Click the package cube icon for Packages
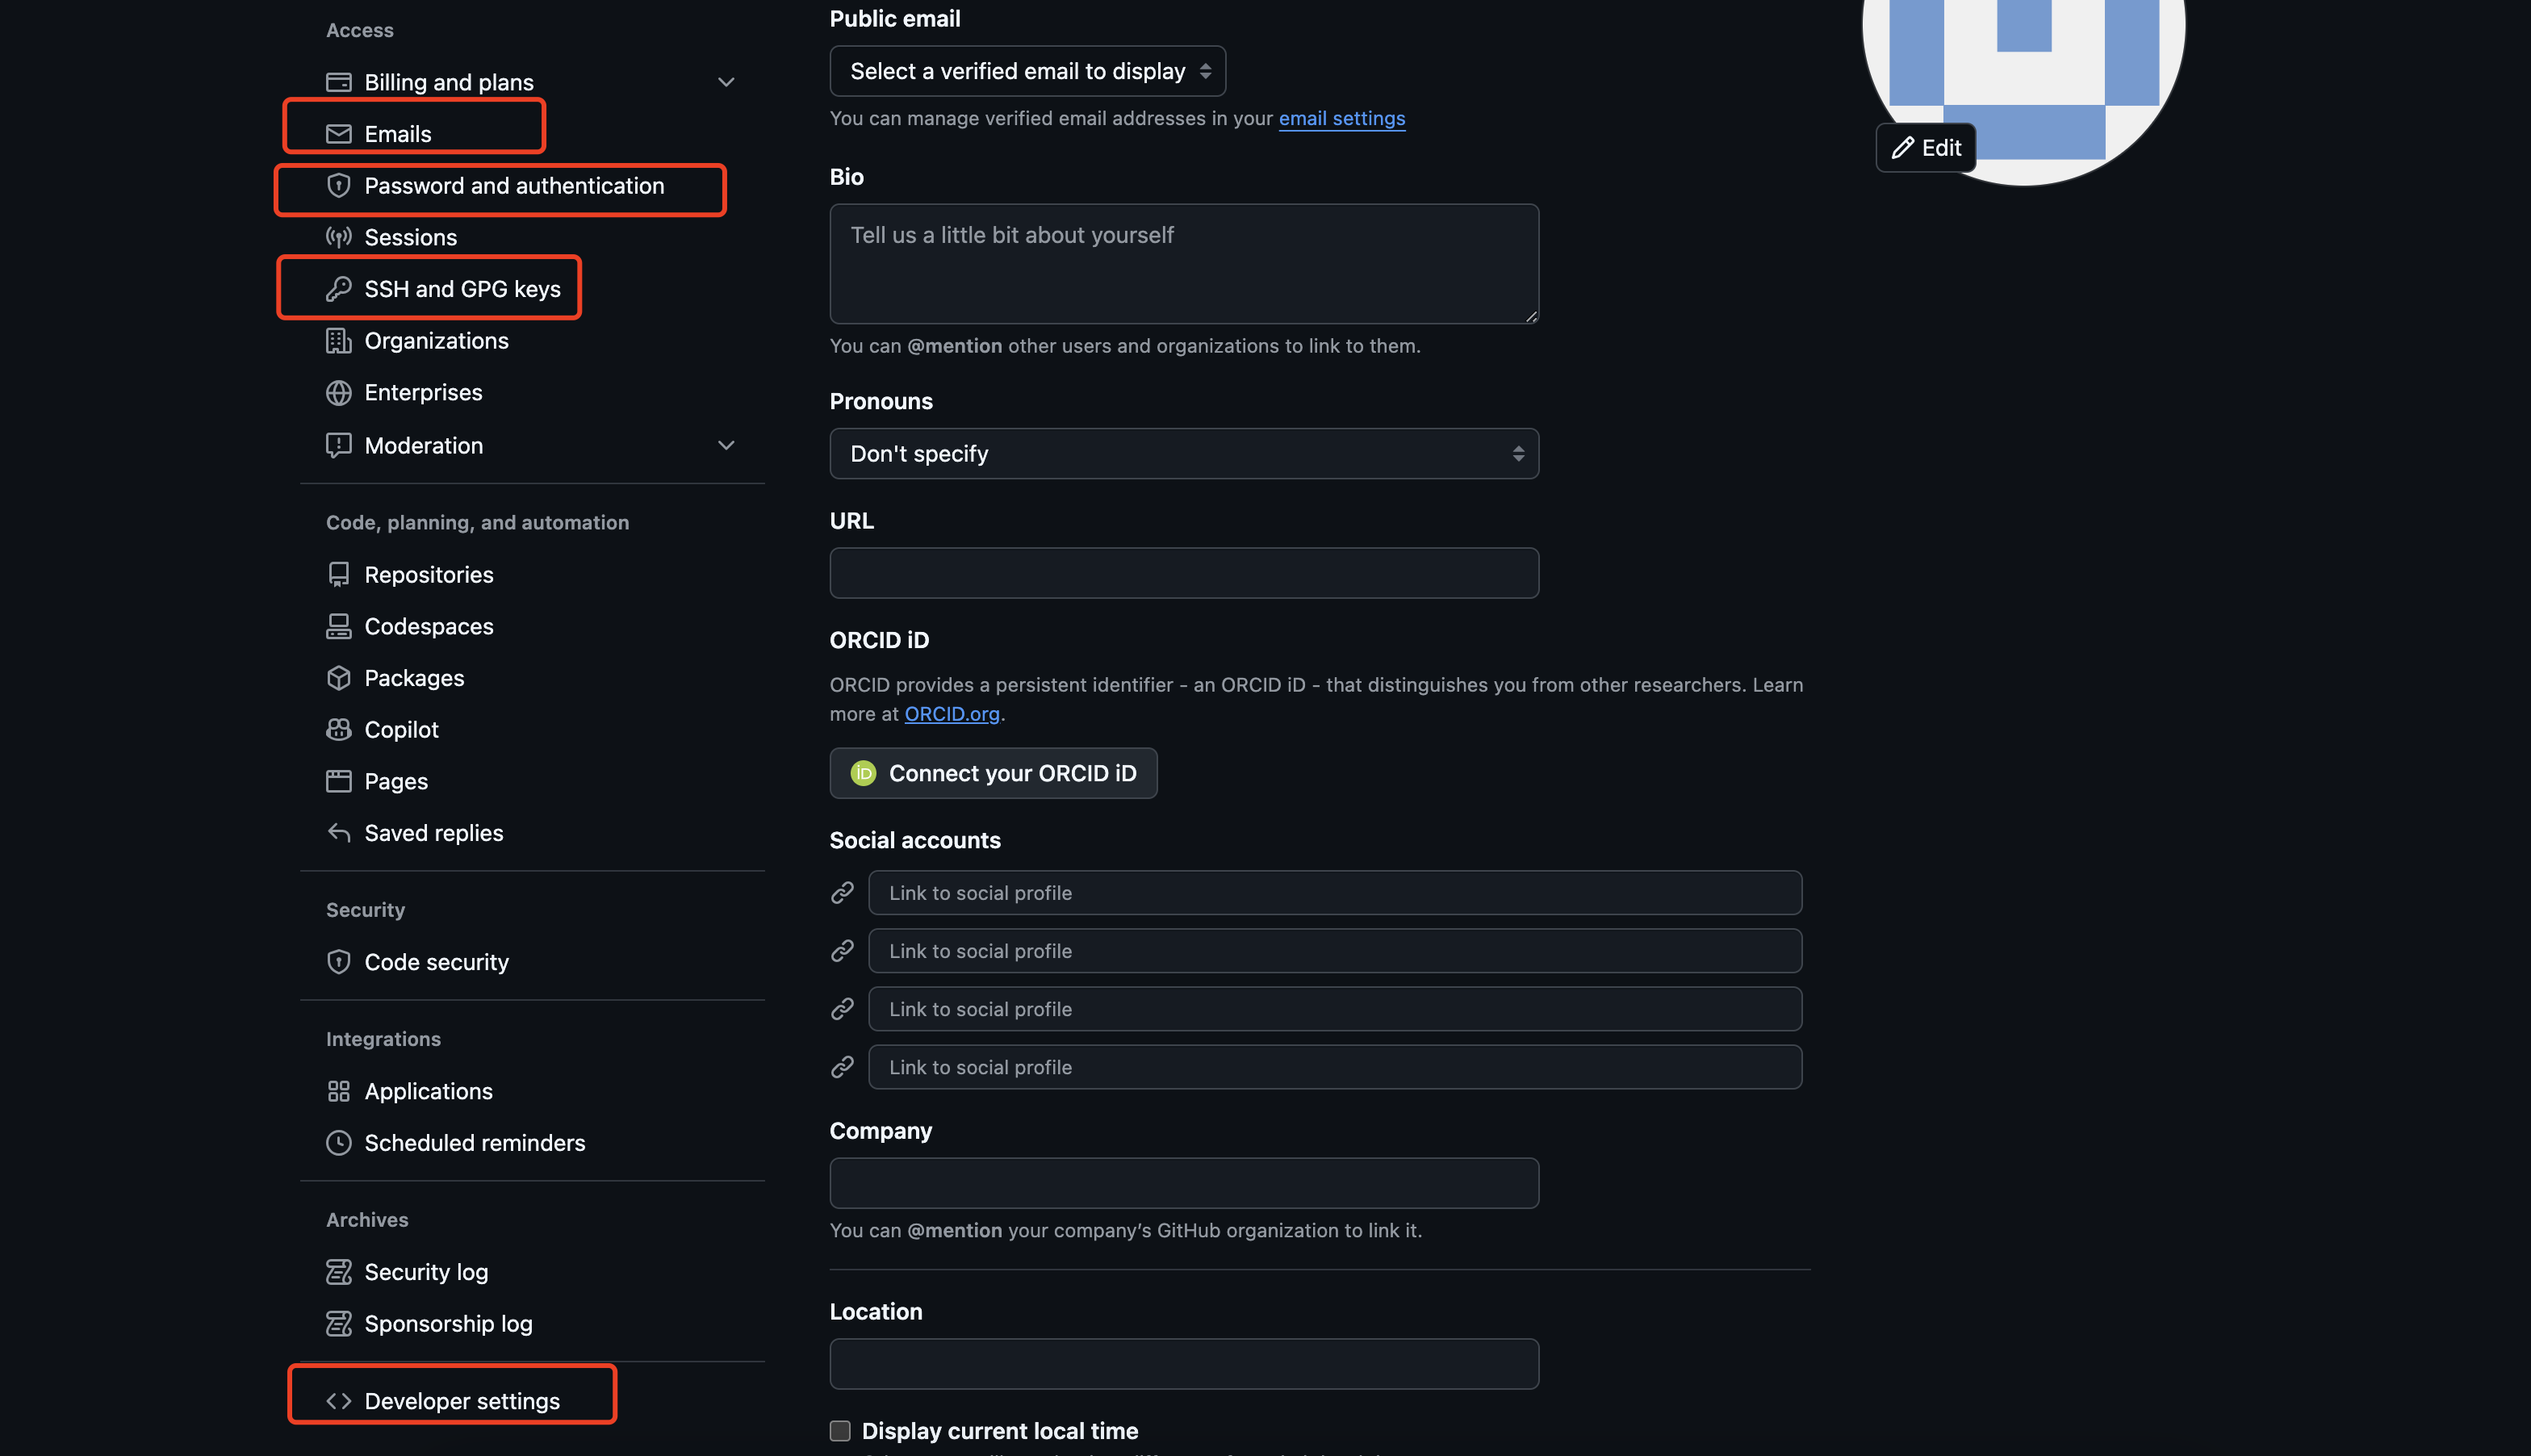 pos(338,678)
